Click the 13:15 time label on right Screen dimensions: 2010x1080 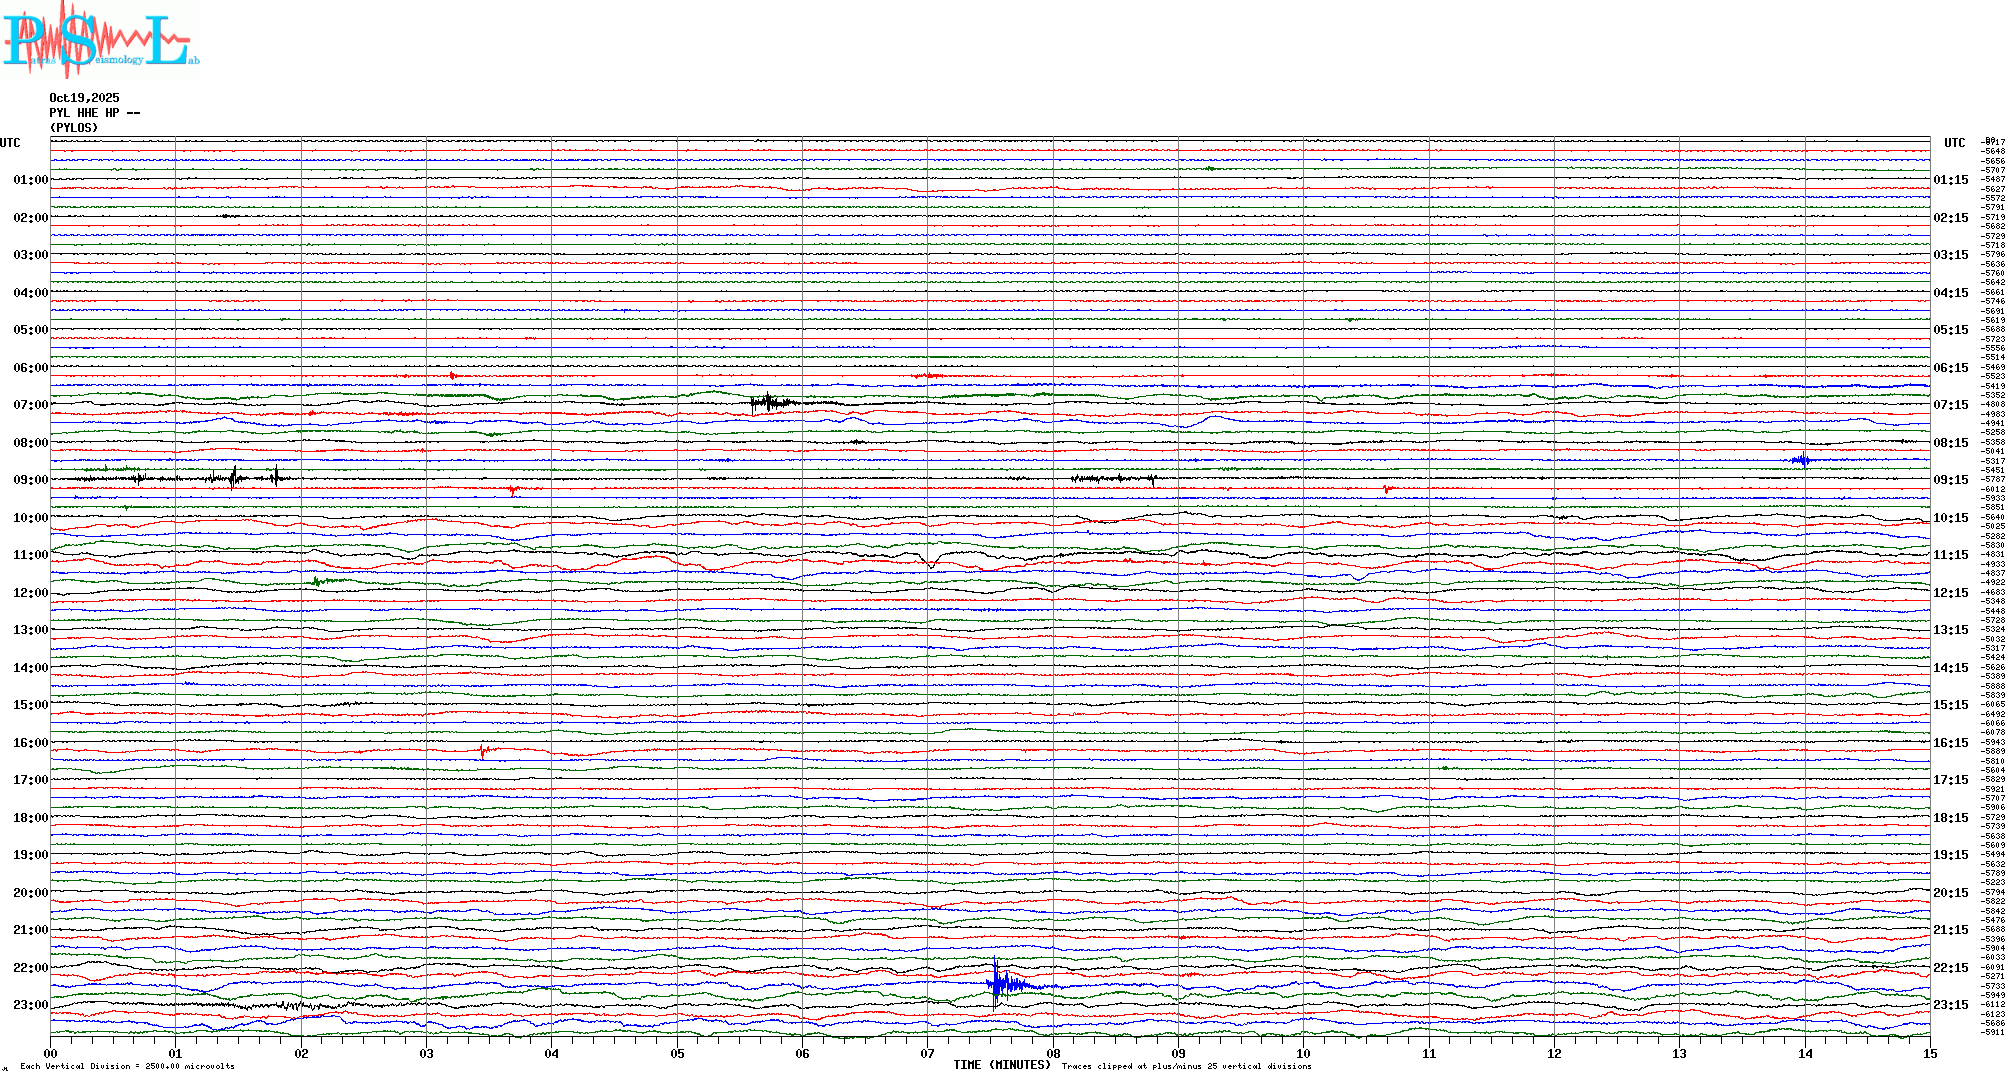click(1950, 630)
